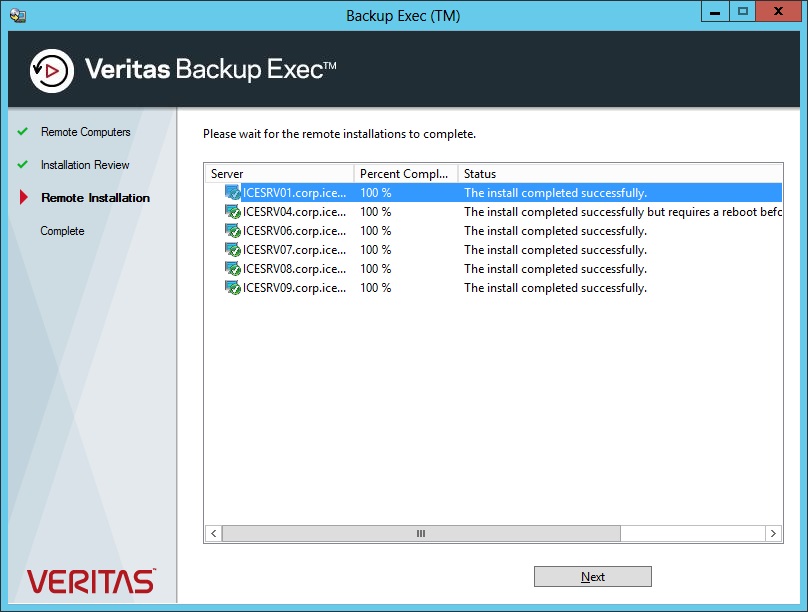Viewport: 808px width, 612px height.
Task: Select the ICESRV04.corp.ice... row
Action: pos(494,212)
